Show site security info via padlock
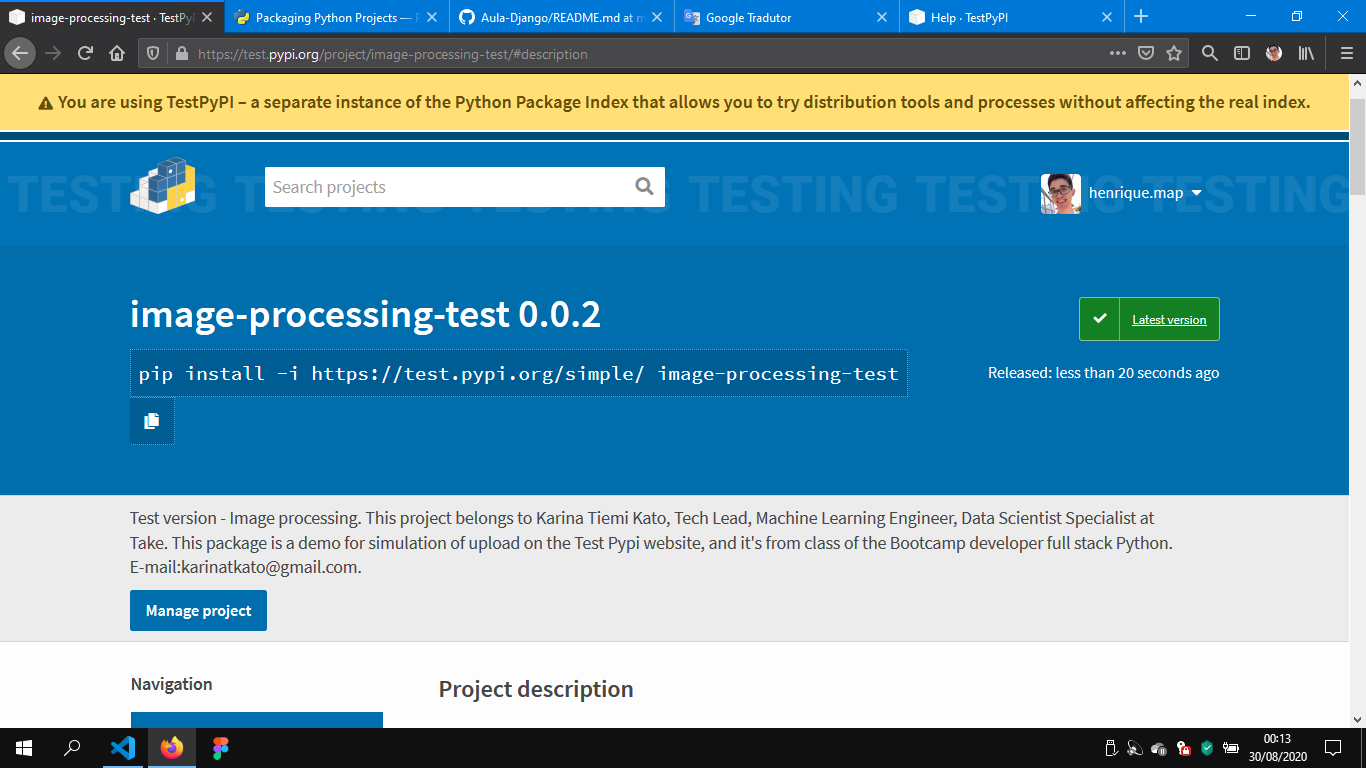The width and height of the screenshot is (1366, 768). pyautogui.click(x=181, y=54)
